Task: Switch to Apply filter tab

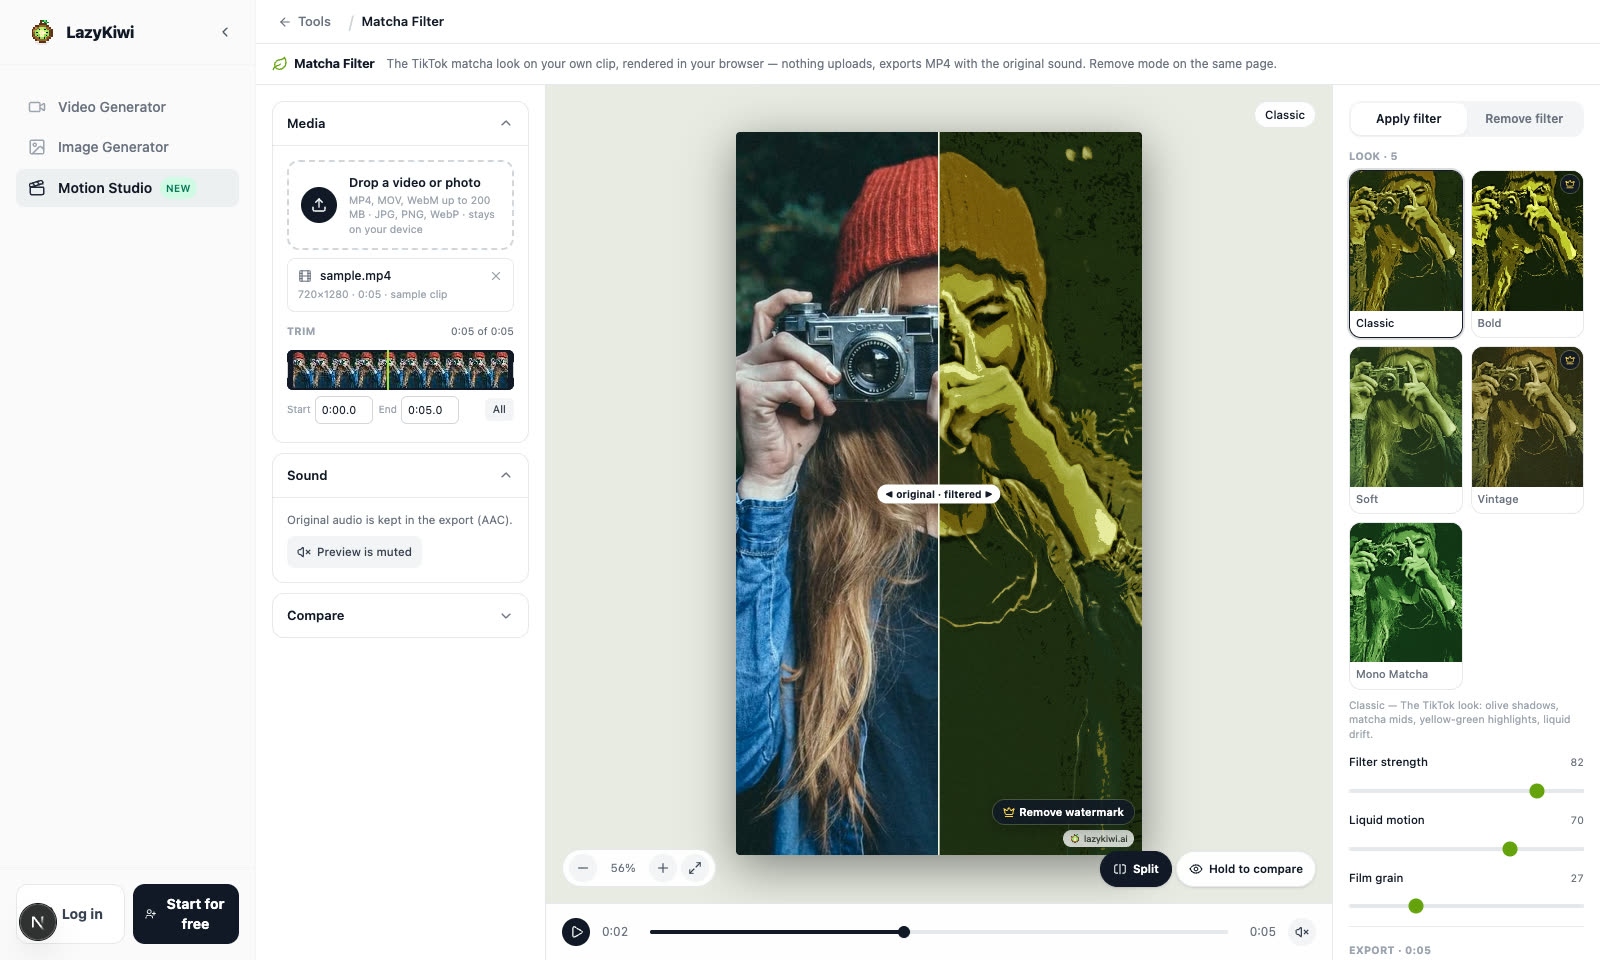Action: click(1408, 119)
